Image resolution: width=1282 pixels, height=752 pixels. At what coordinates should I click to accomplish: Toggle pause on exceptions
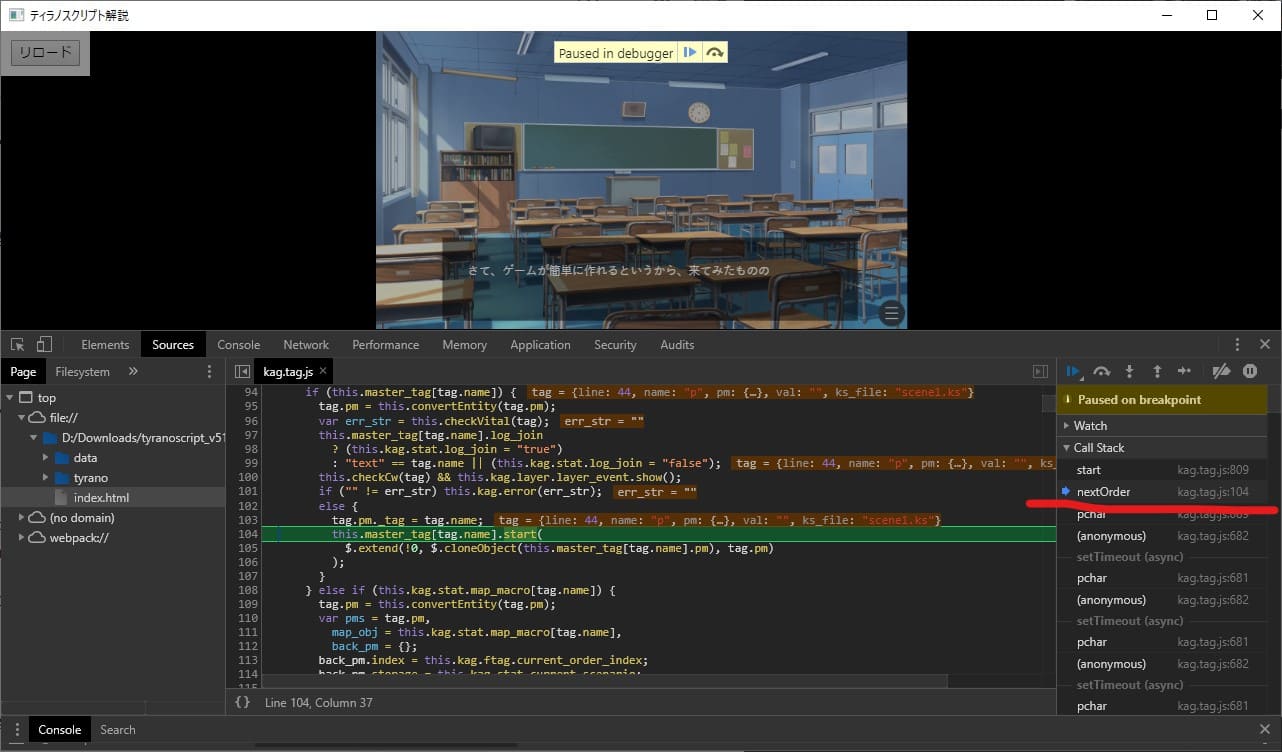(x=1250, y=371)
